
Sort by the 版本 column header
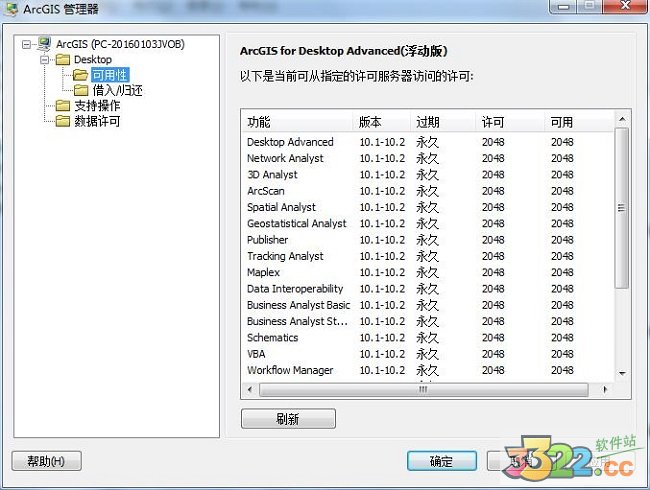coord(381,122)
